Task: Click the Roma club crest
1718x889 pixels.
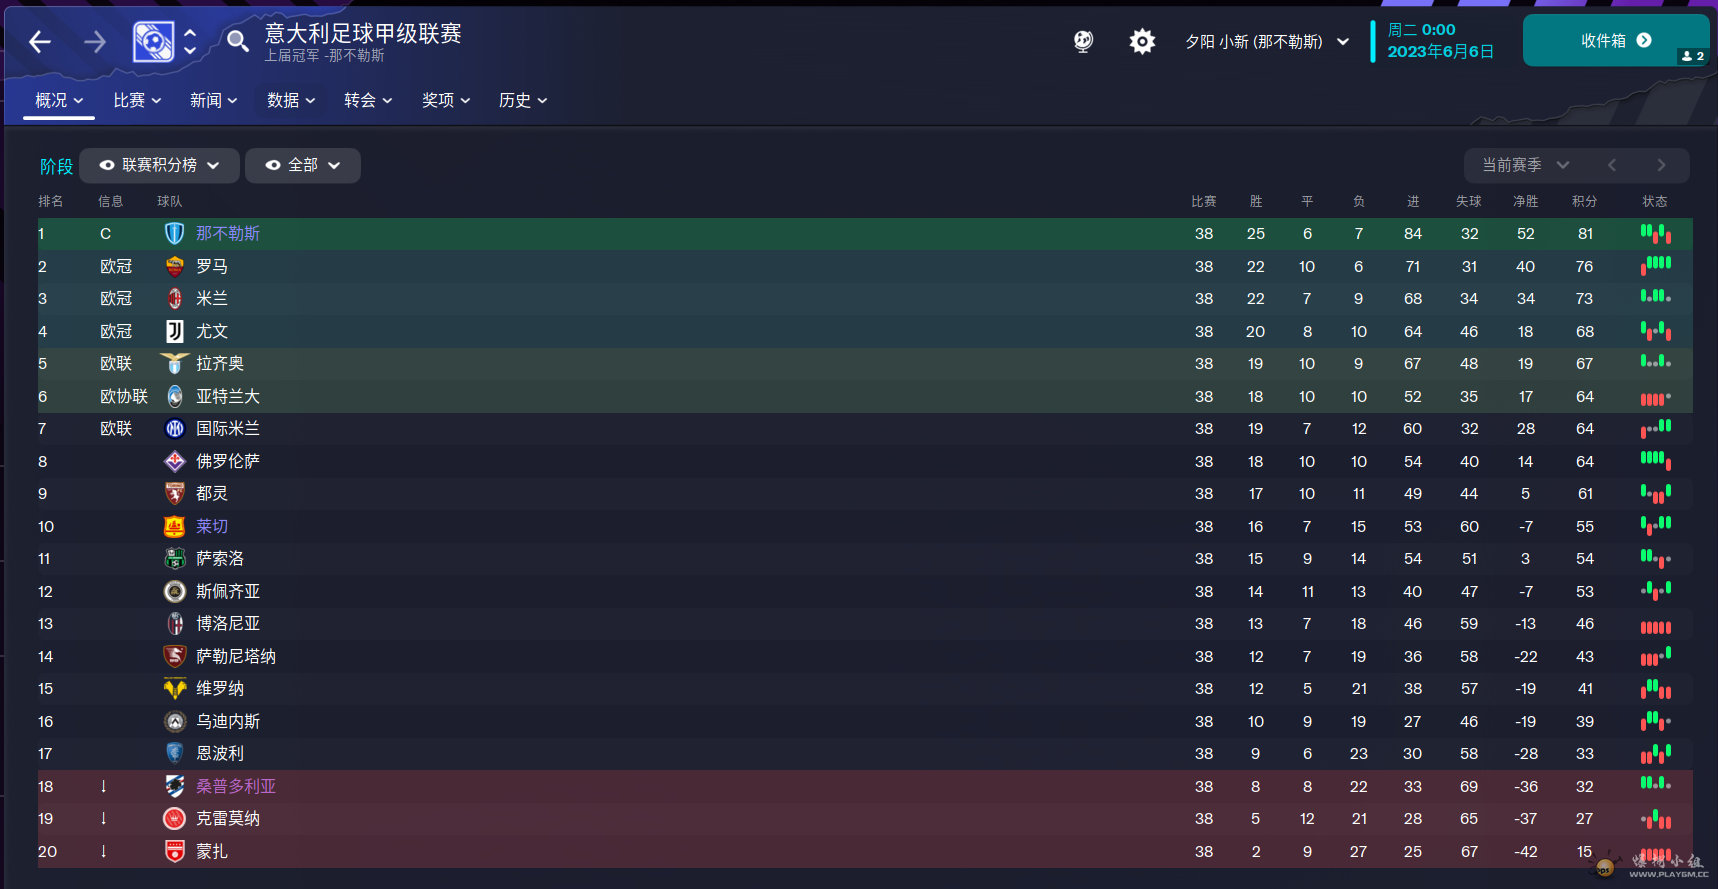Action: (175, 266)
